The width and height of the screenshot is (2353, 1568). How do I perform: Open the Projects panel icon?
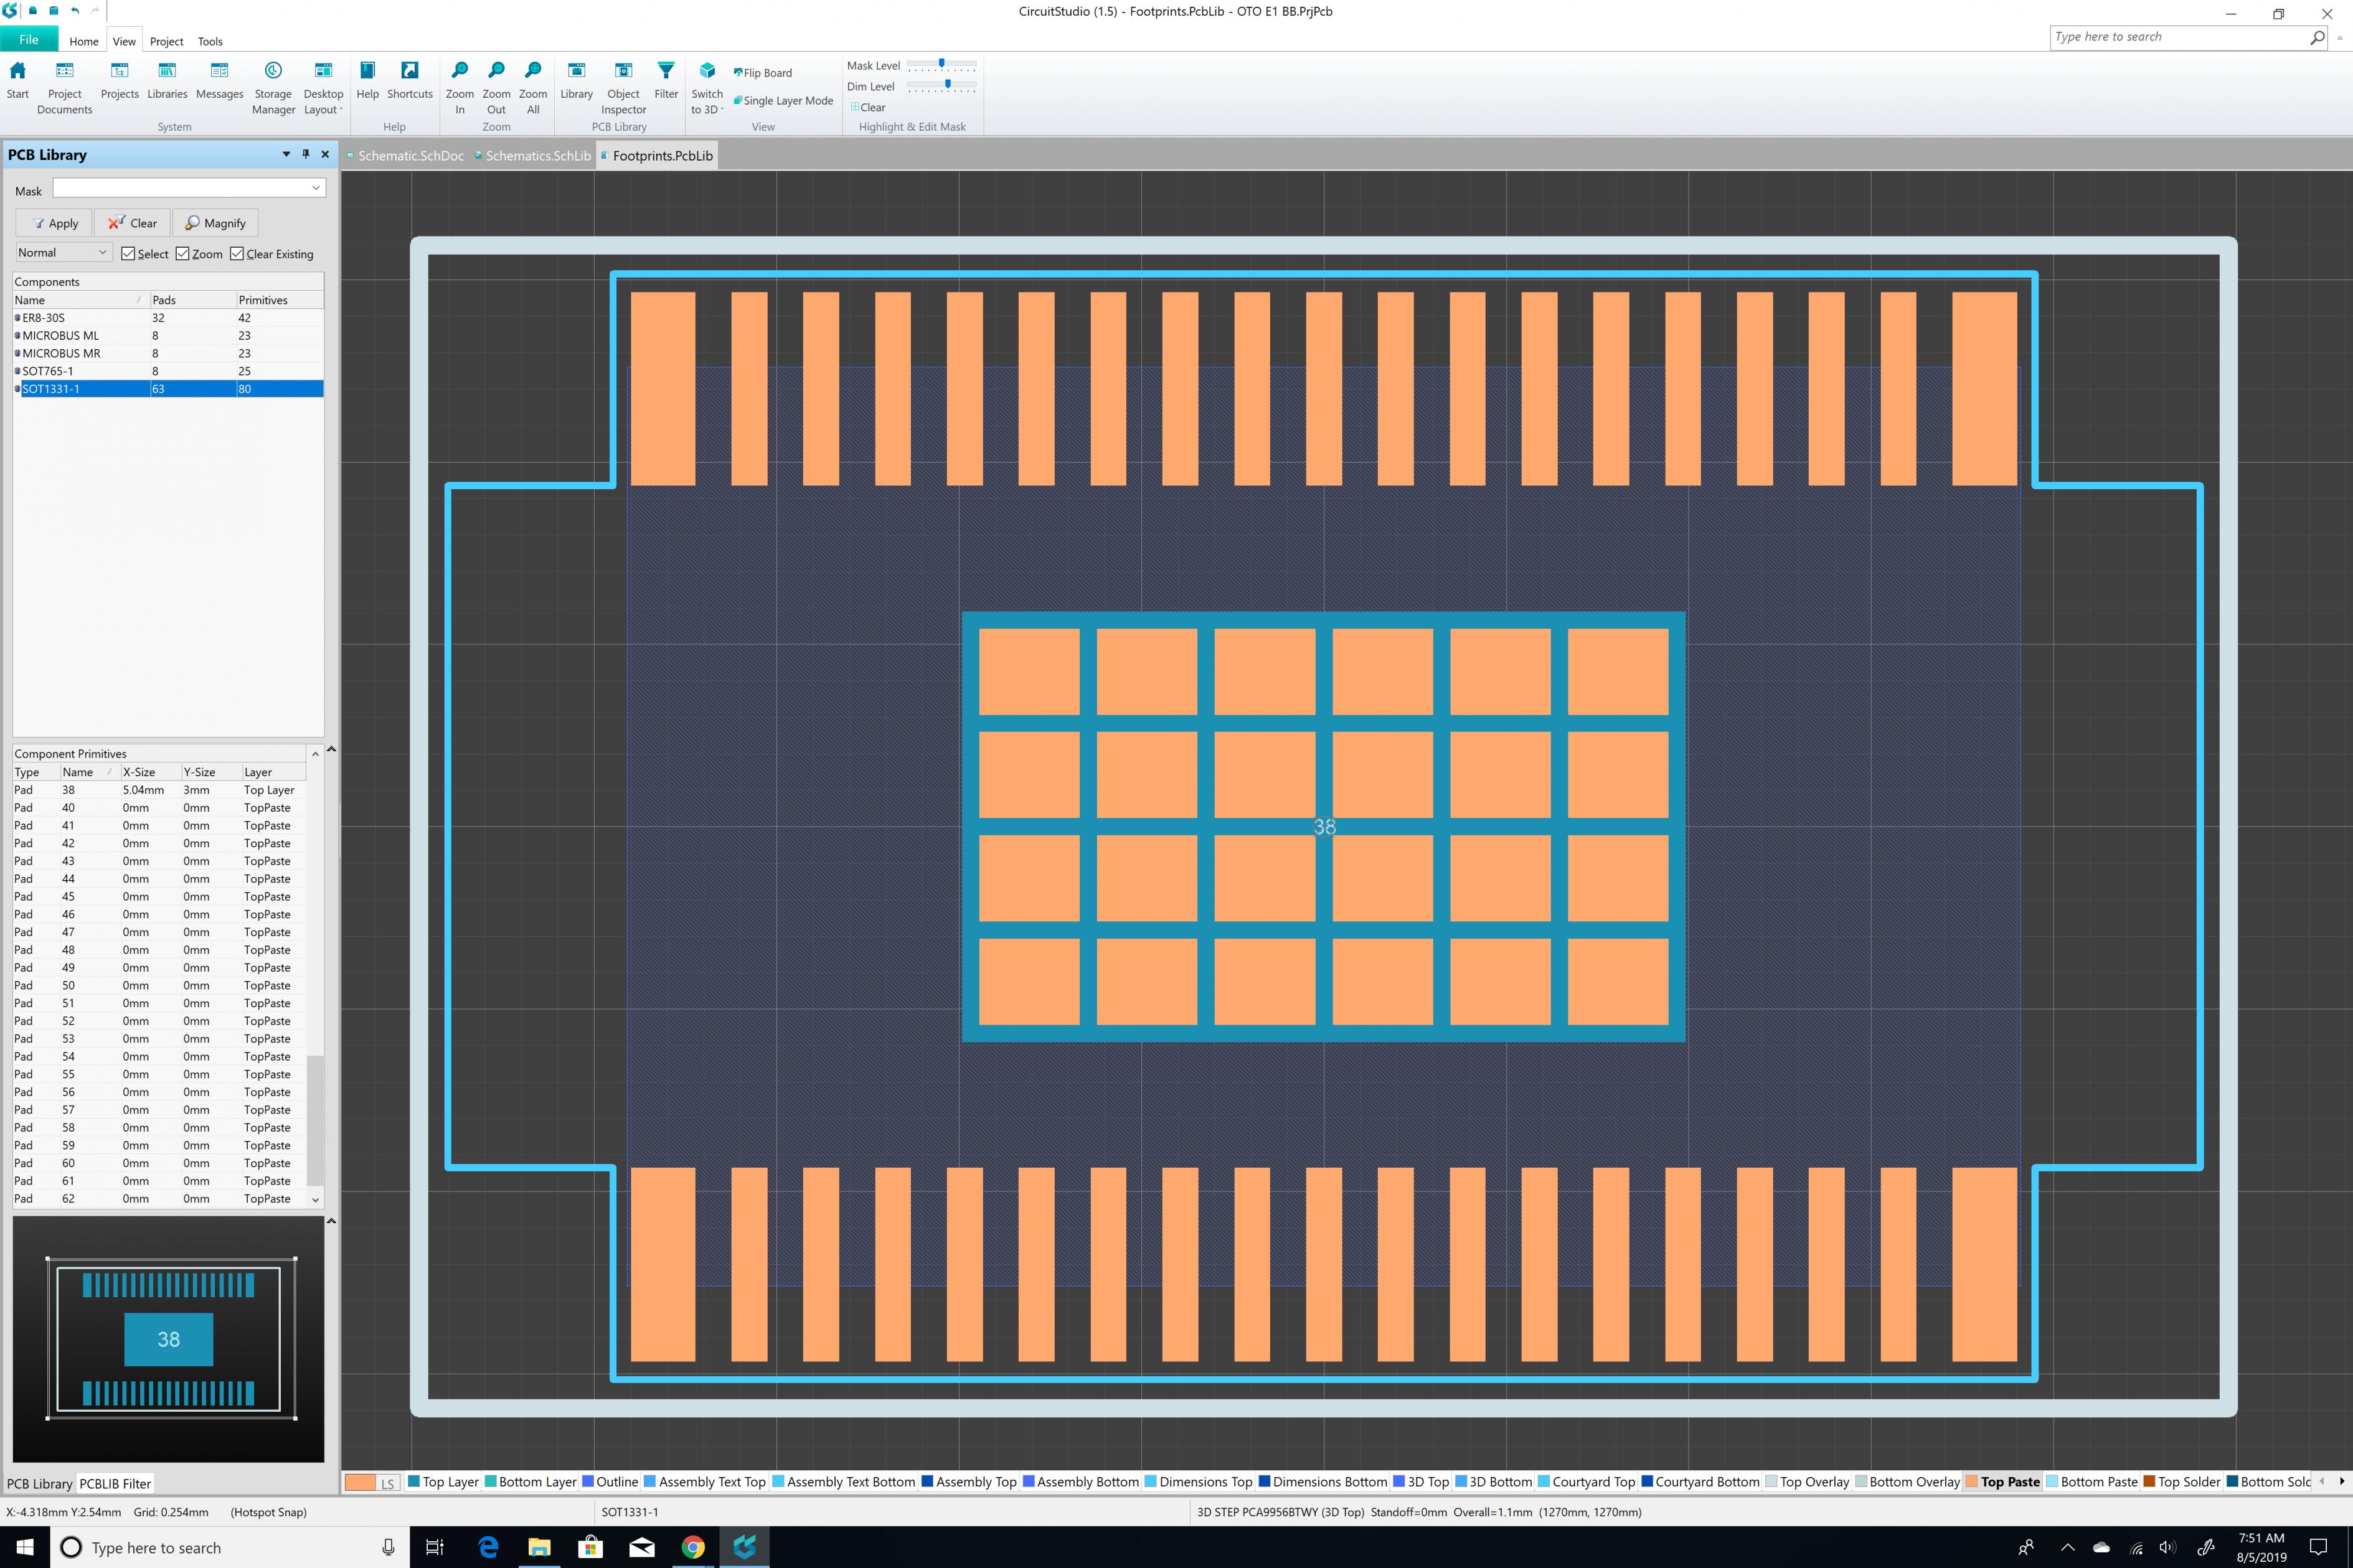120,80
